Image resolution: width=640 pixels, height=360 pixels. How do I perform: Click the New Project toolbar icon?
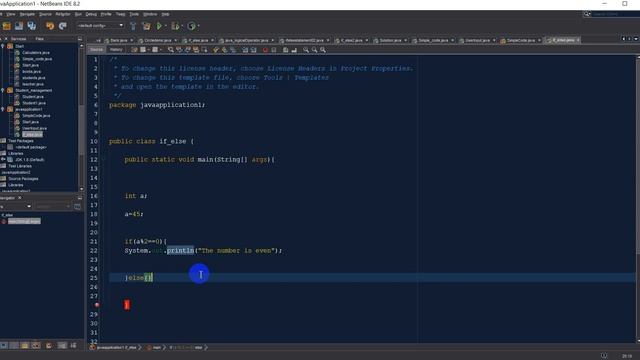tap(7, 26)
